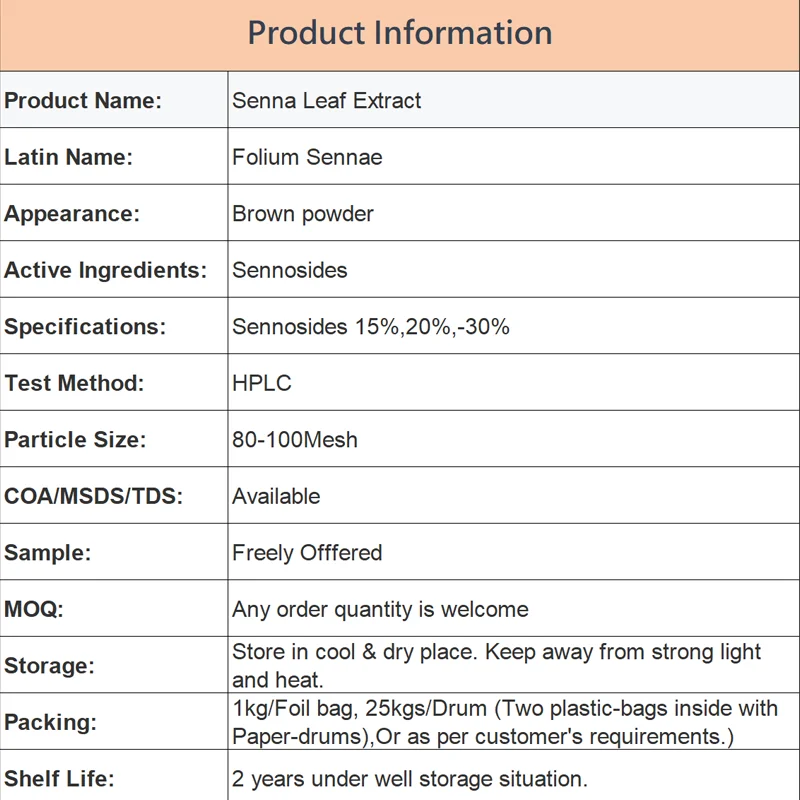800x800 pixels.
Task: Click the 80-100Mesh particle size value
Action: tap(295, 440)
